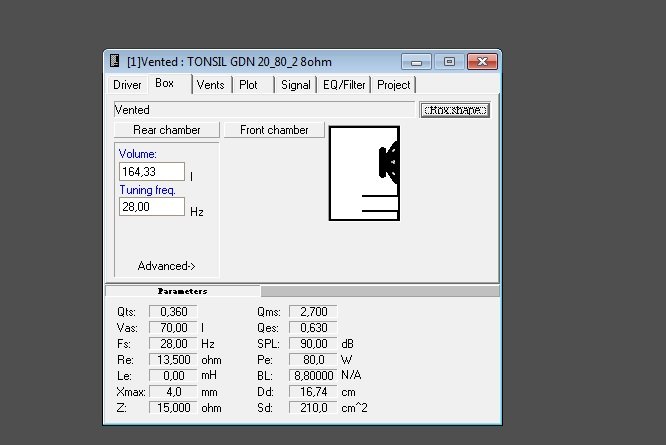Click the Fs value 28,00
The image size is (666, 445).
[173, 344]
